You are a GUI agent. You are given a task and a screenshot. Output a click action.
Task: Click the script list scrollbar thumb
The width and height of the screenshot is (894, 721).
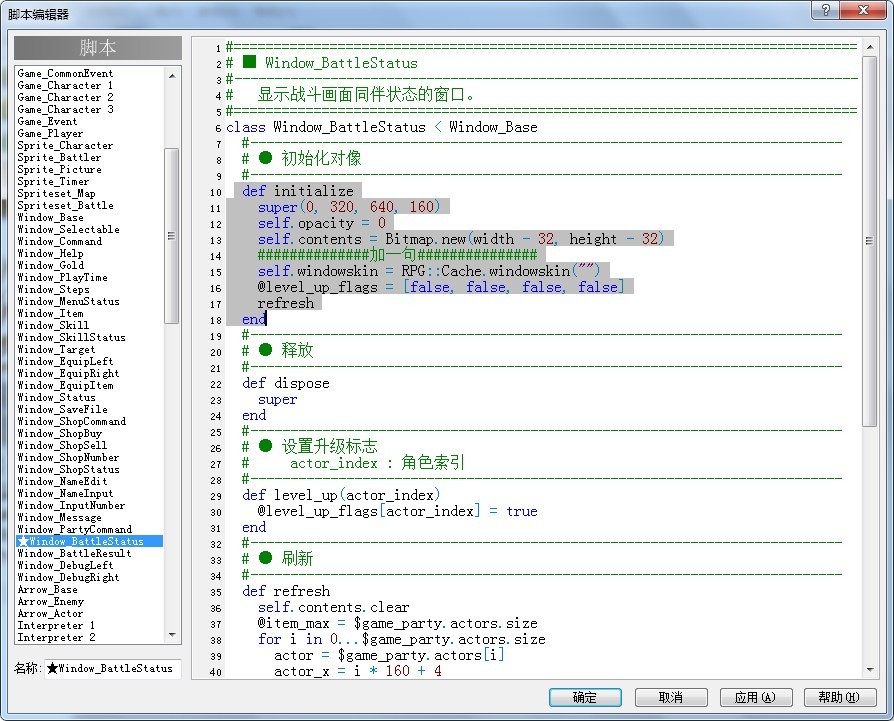[x=172, y=235]
